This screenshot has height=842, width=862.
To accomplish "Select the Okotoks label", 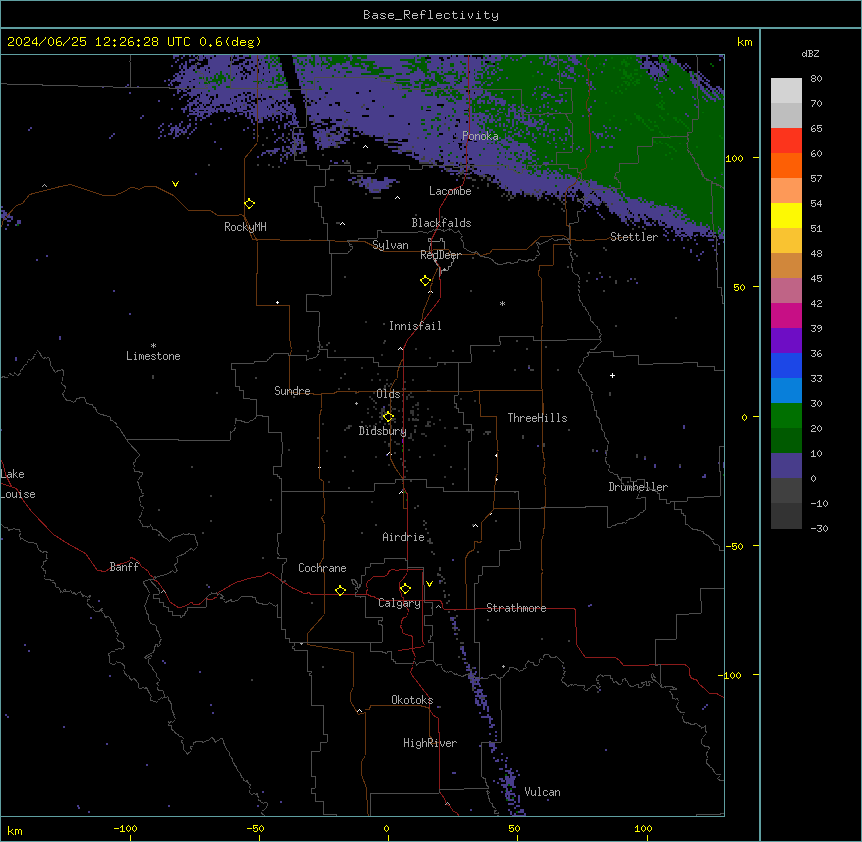I will click(412, 700).
